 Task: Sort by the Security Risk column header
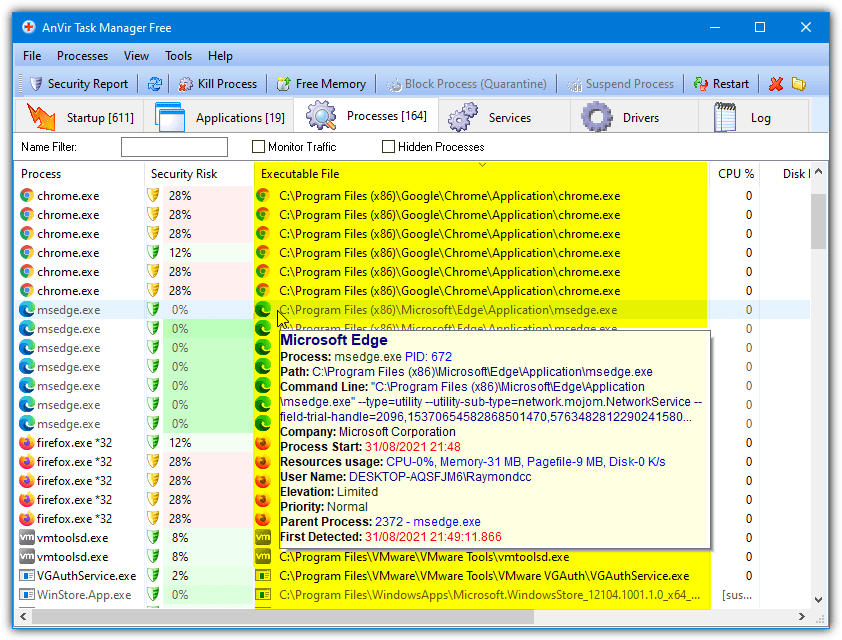coord(199,174)
